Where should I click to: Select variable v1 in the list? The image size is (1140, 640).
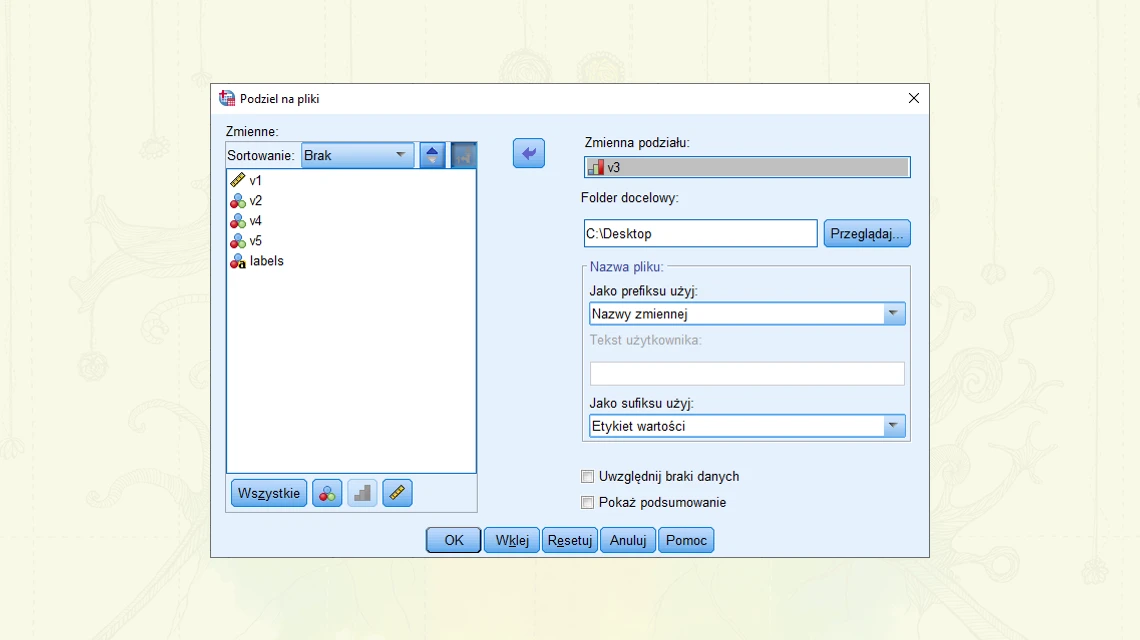click(351, 180)
